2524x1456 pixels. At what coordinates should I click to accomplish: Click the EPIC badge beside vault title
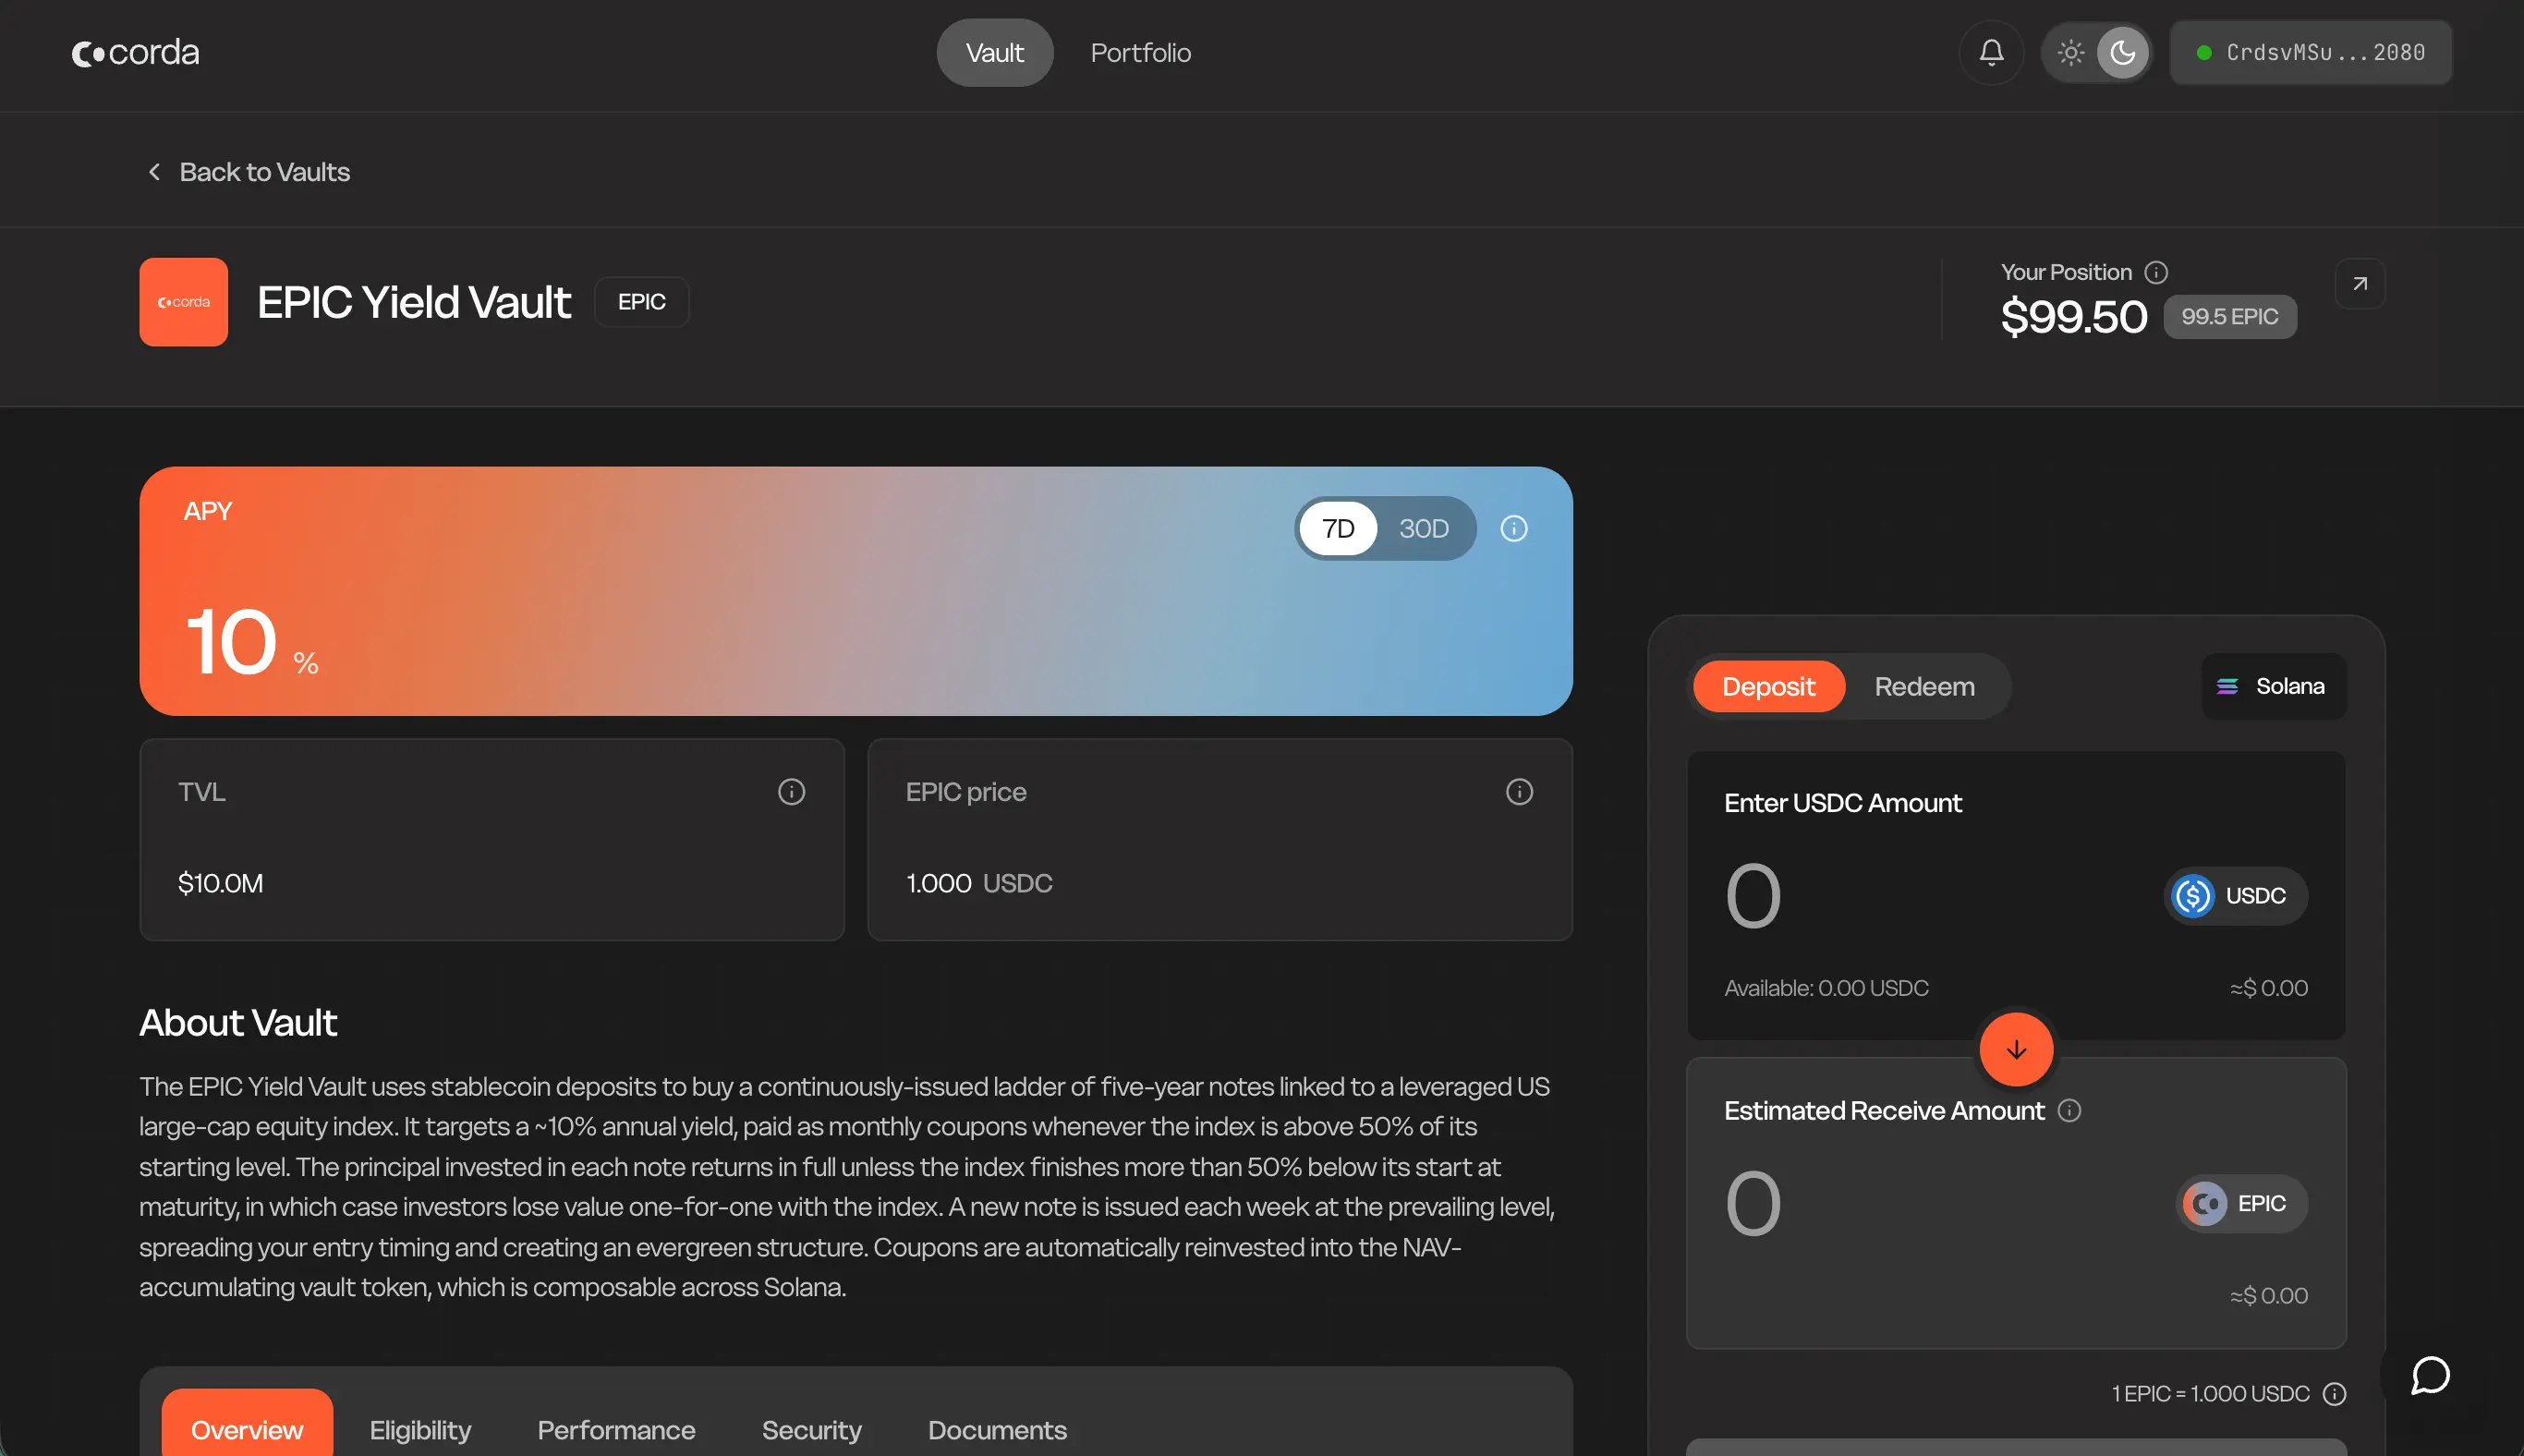641,302
